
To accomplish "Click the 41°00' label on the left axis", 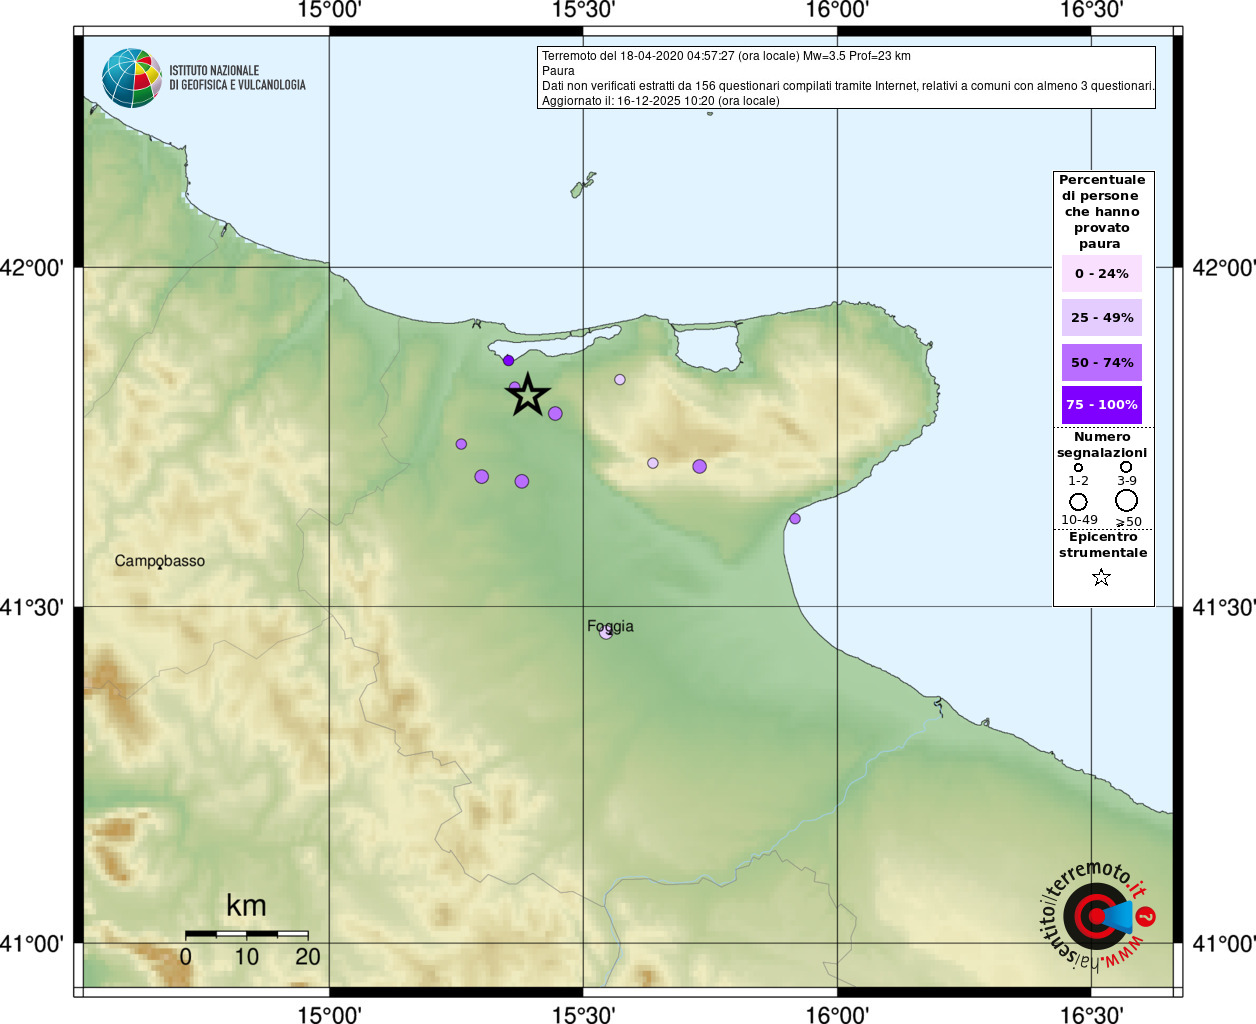I will [32, 943].
